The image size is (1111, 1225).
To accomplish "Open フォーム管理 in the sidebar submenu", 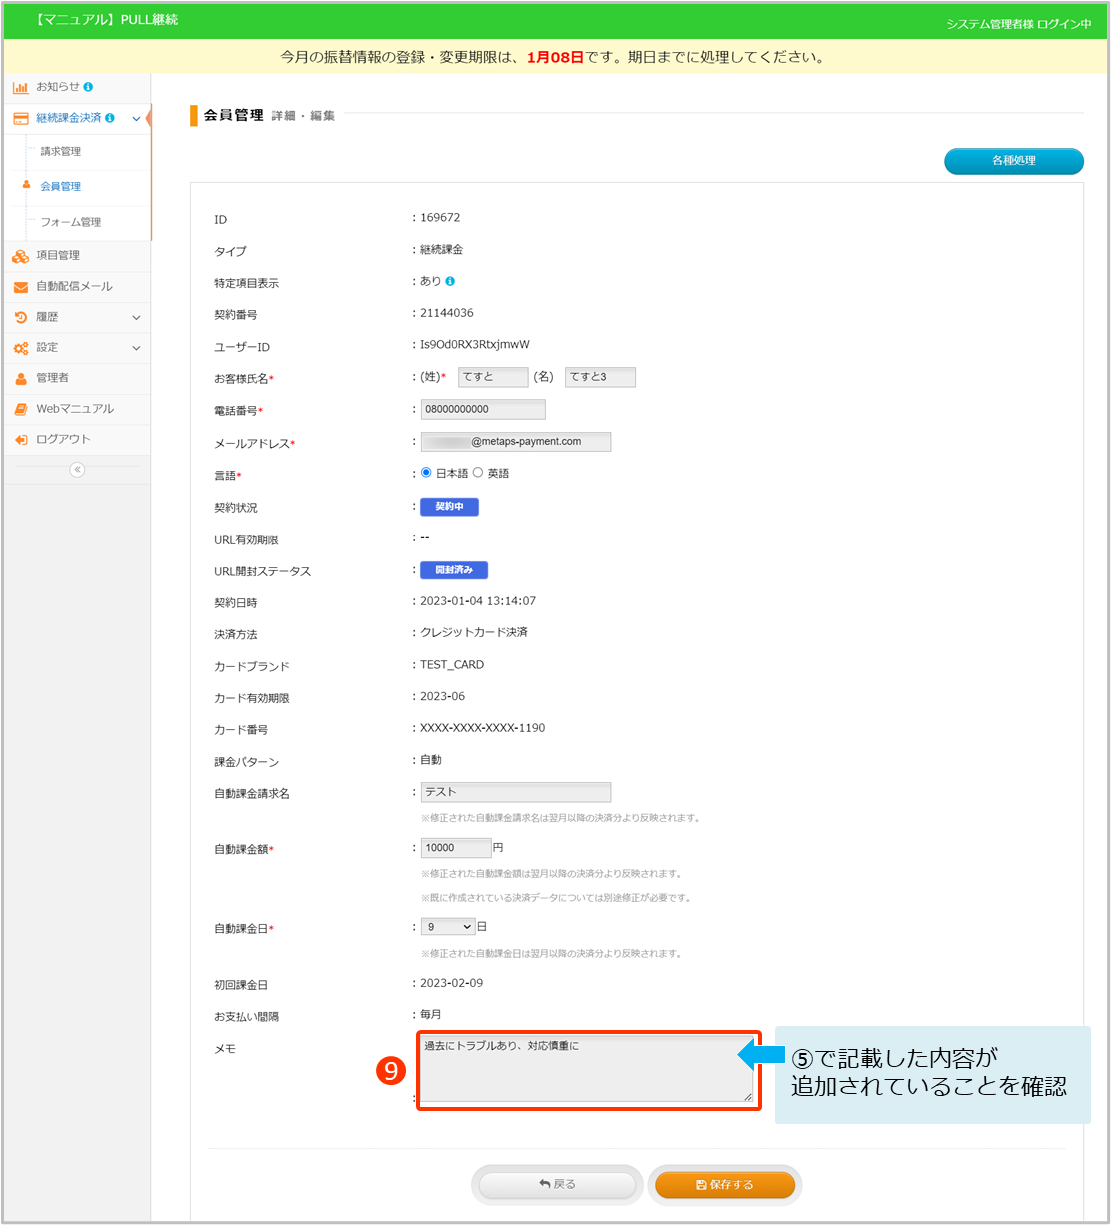I will [x=70, y=222].
